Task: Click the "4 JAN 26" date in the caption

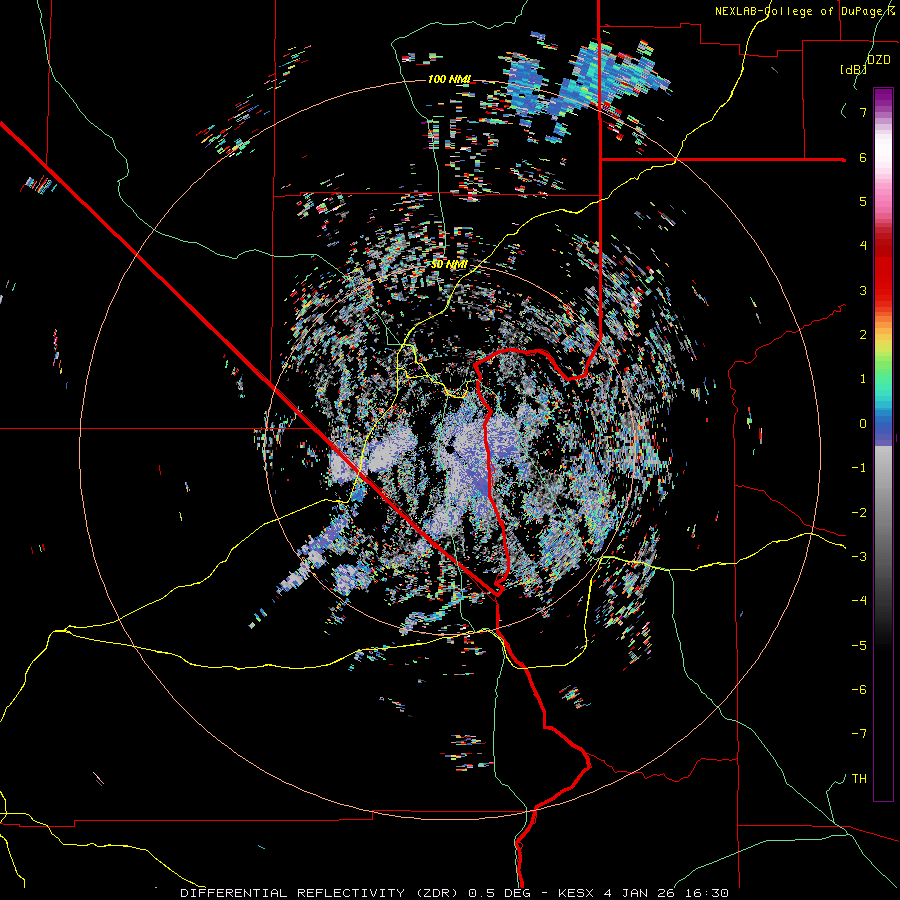Action: (x=641, y=893)
